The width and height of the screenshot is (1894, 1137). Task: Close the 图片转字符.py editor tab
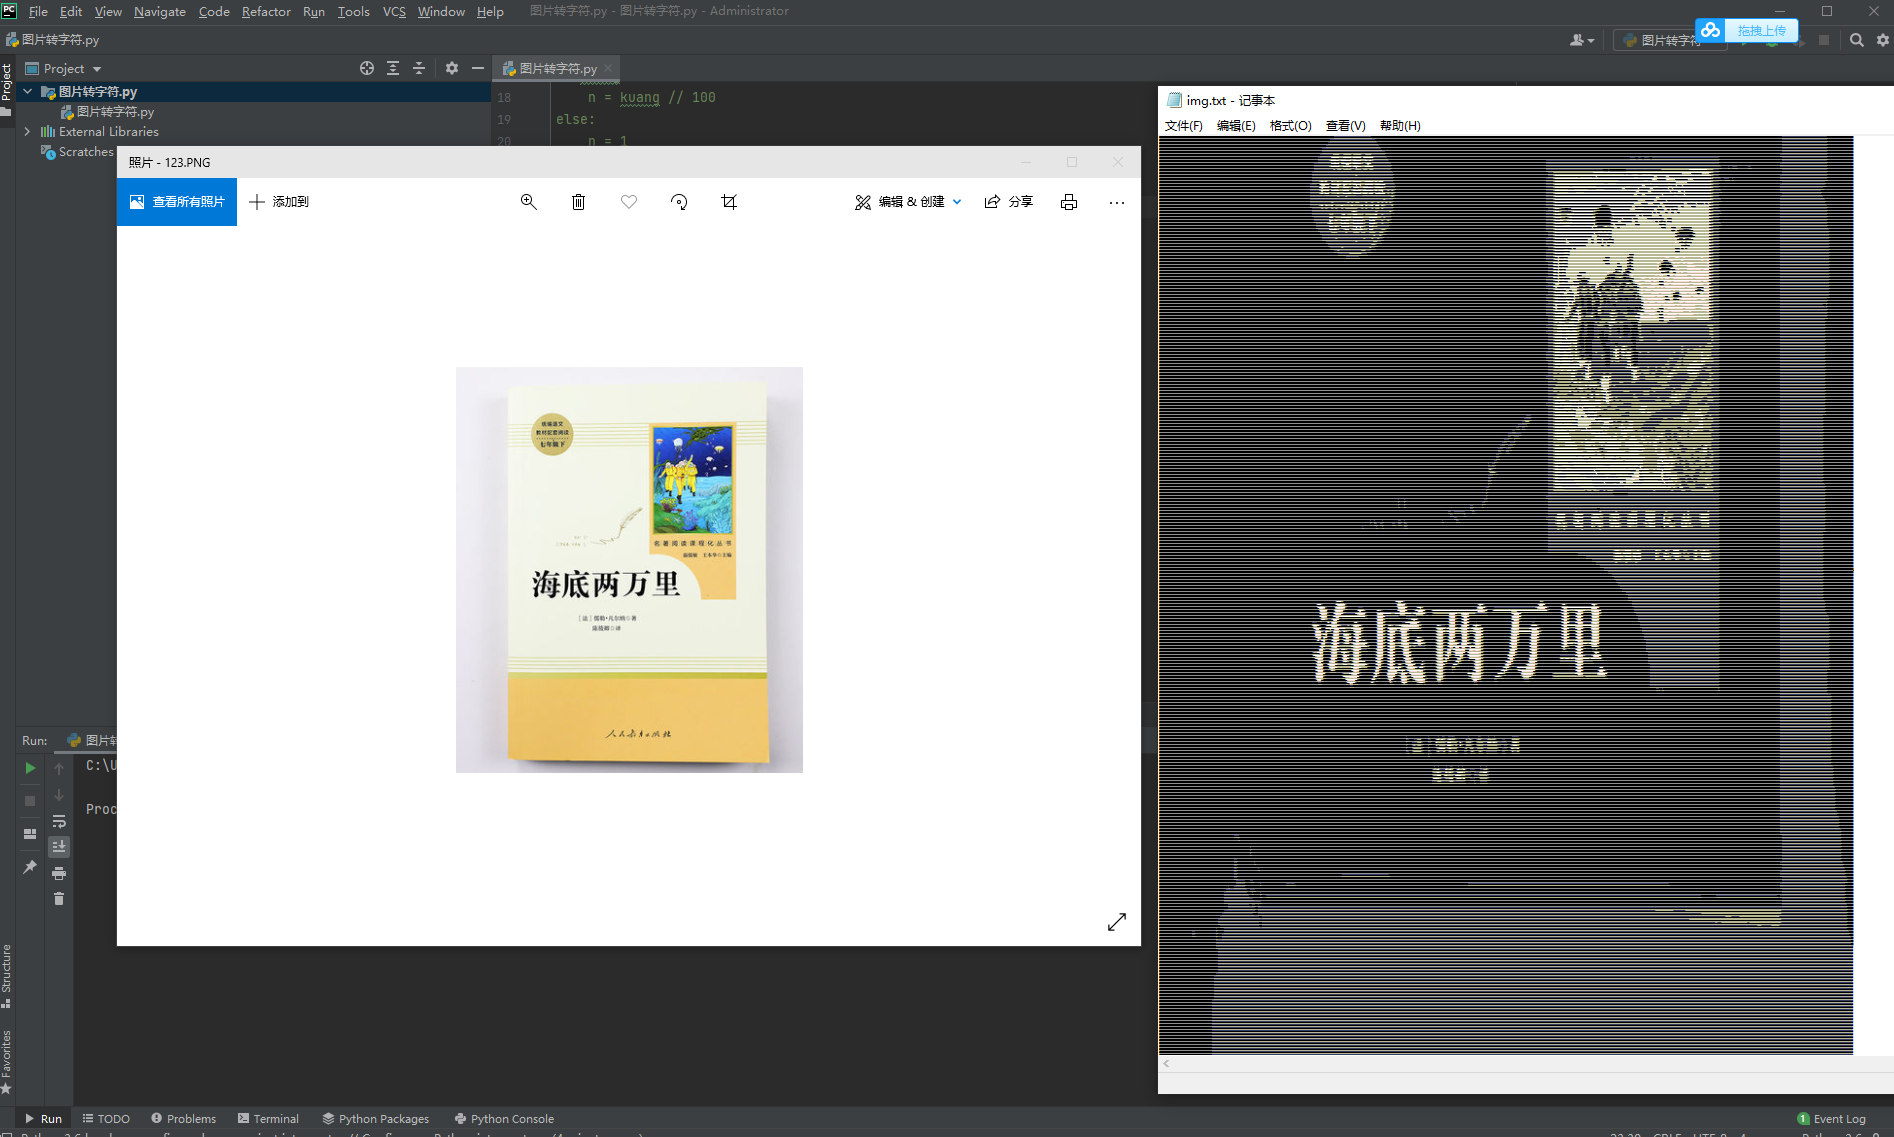(x=608, y=68)
